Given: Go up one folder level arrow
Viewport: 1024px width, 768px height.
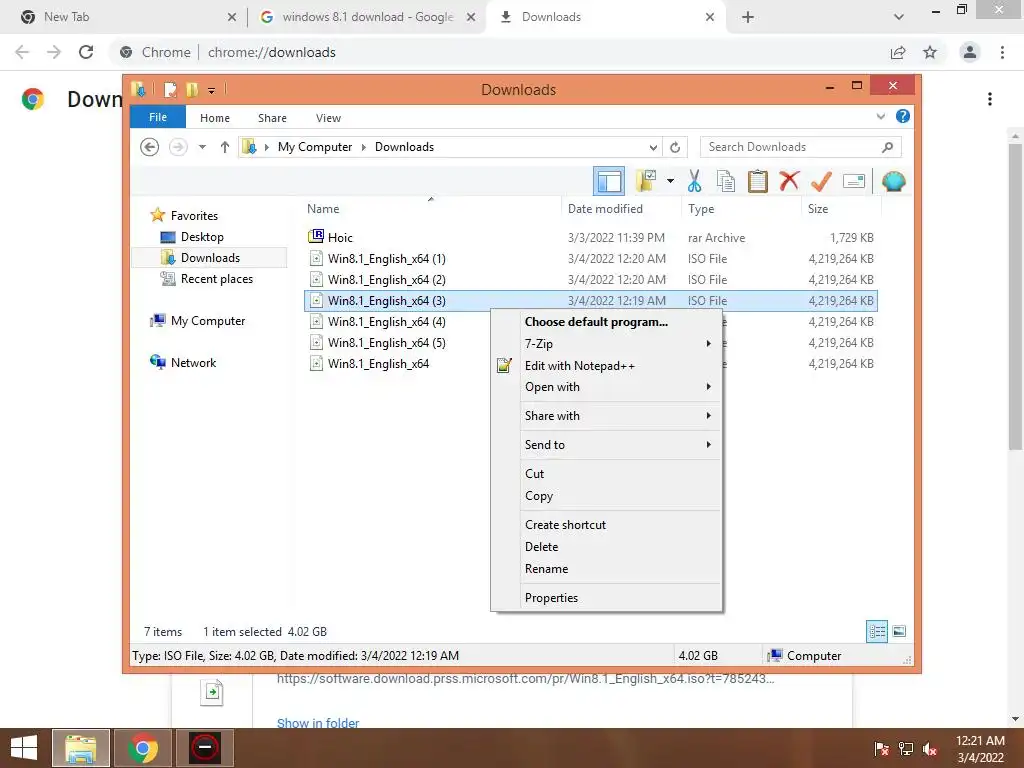Looking at the screenshot, I should pyautogui.click(x=225, y=147).
